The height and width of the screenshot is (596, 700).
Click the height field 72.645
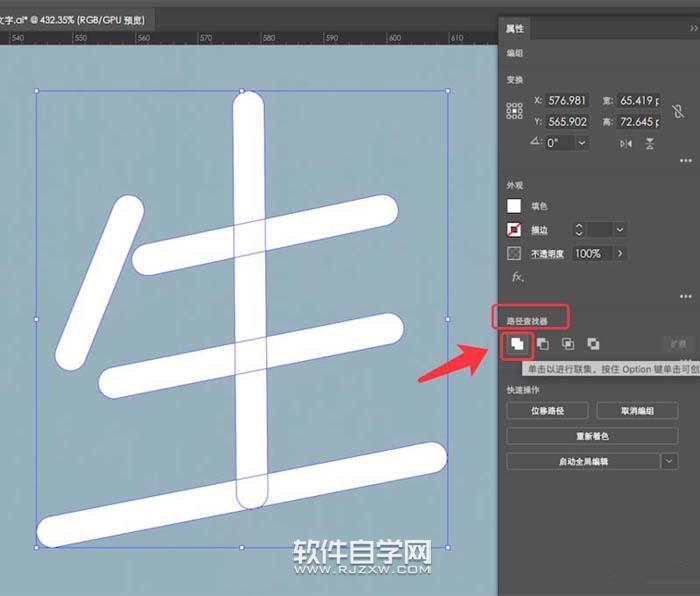(x=638, y=121)
